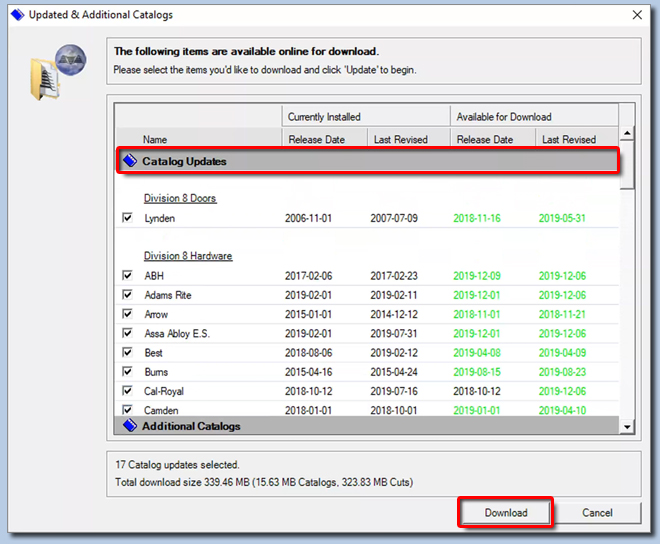Uncheck the Cal-Royal catalog checkbox
Screen dimensions: 660x544
tap(126, 391)
